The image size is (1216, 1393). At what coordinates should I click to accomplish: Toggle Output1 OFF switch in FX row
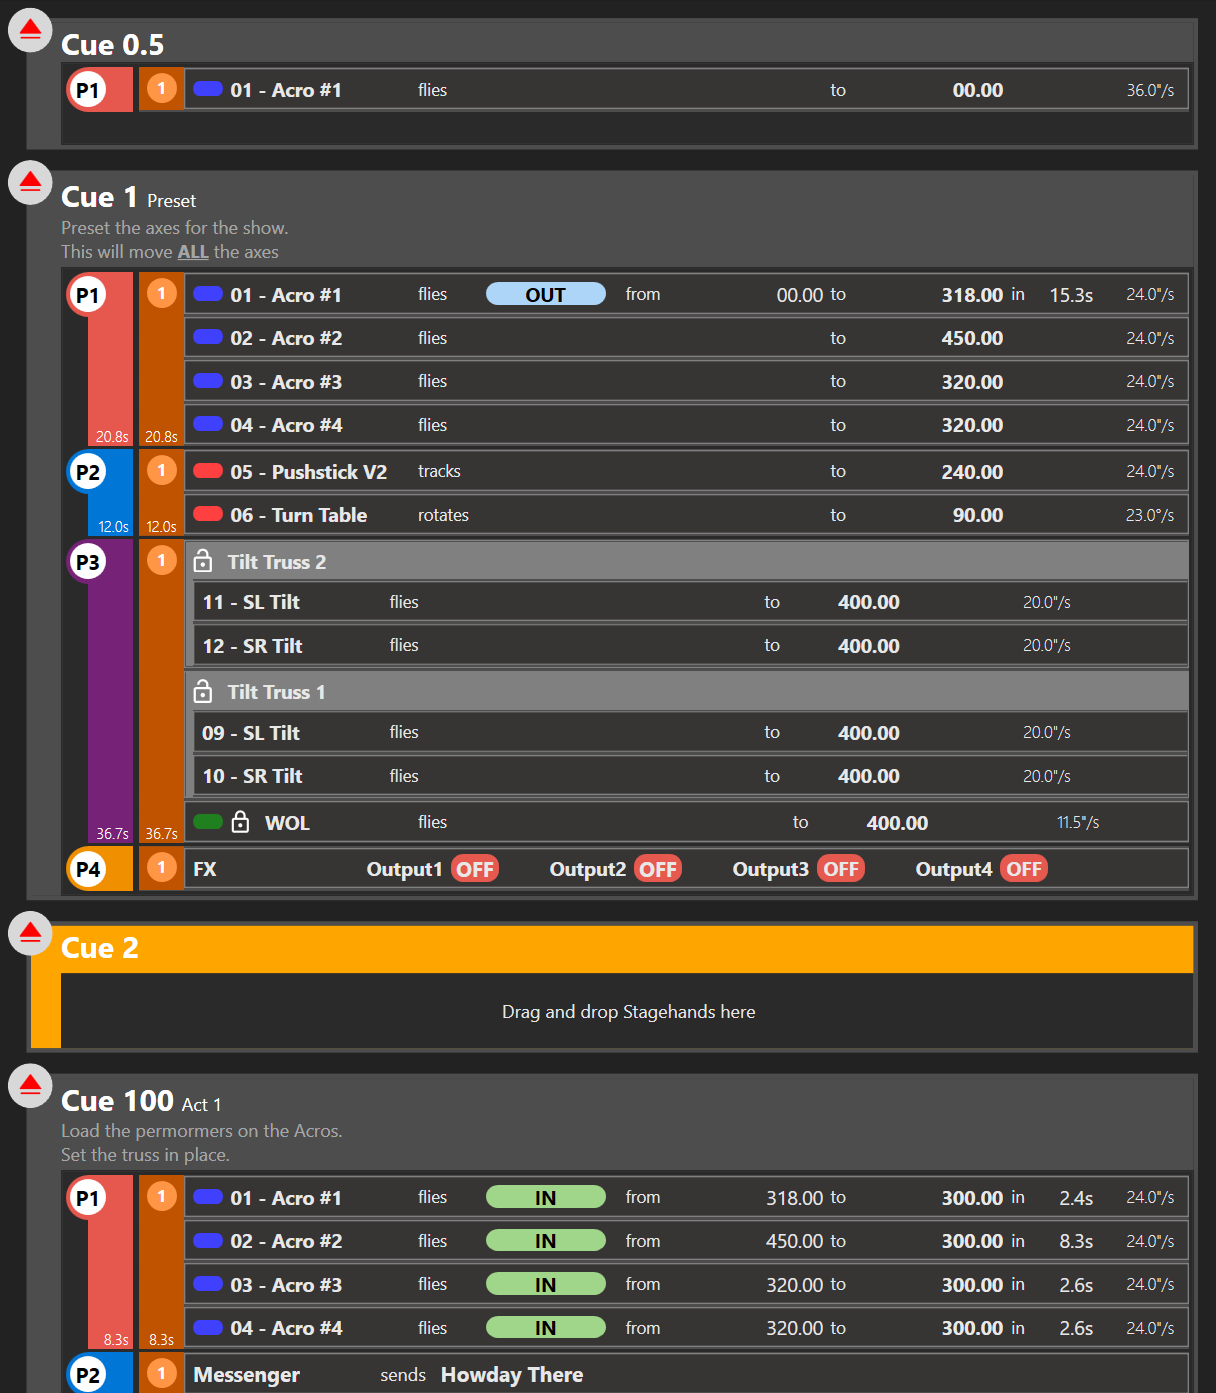[475, 869]
